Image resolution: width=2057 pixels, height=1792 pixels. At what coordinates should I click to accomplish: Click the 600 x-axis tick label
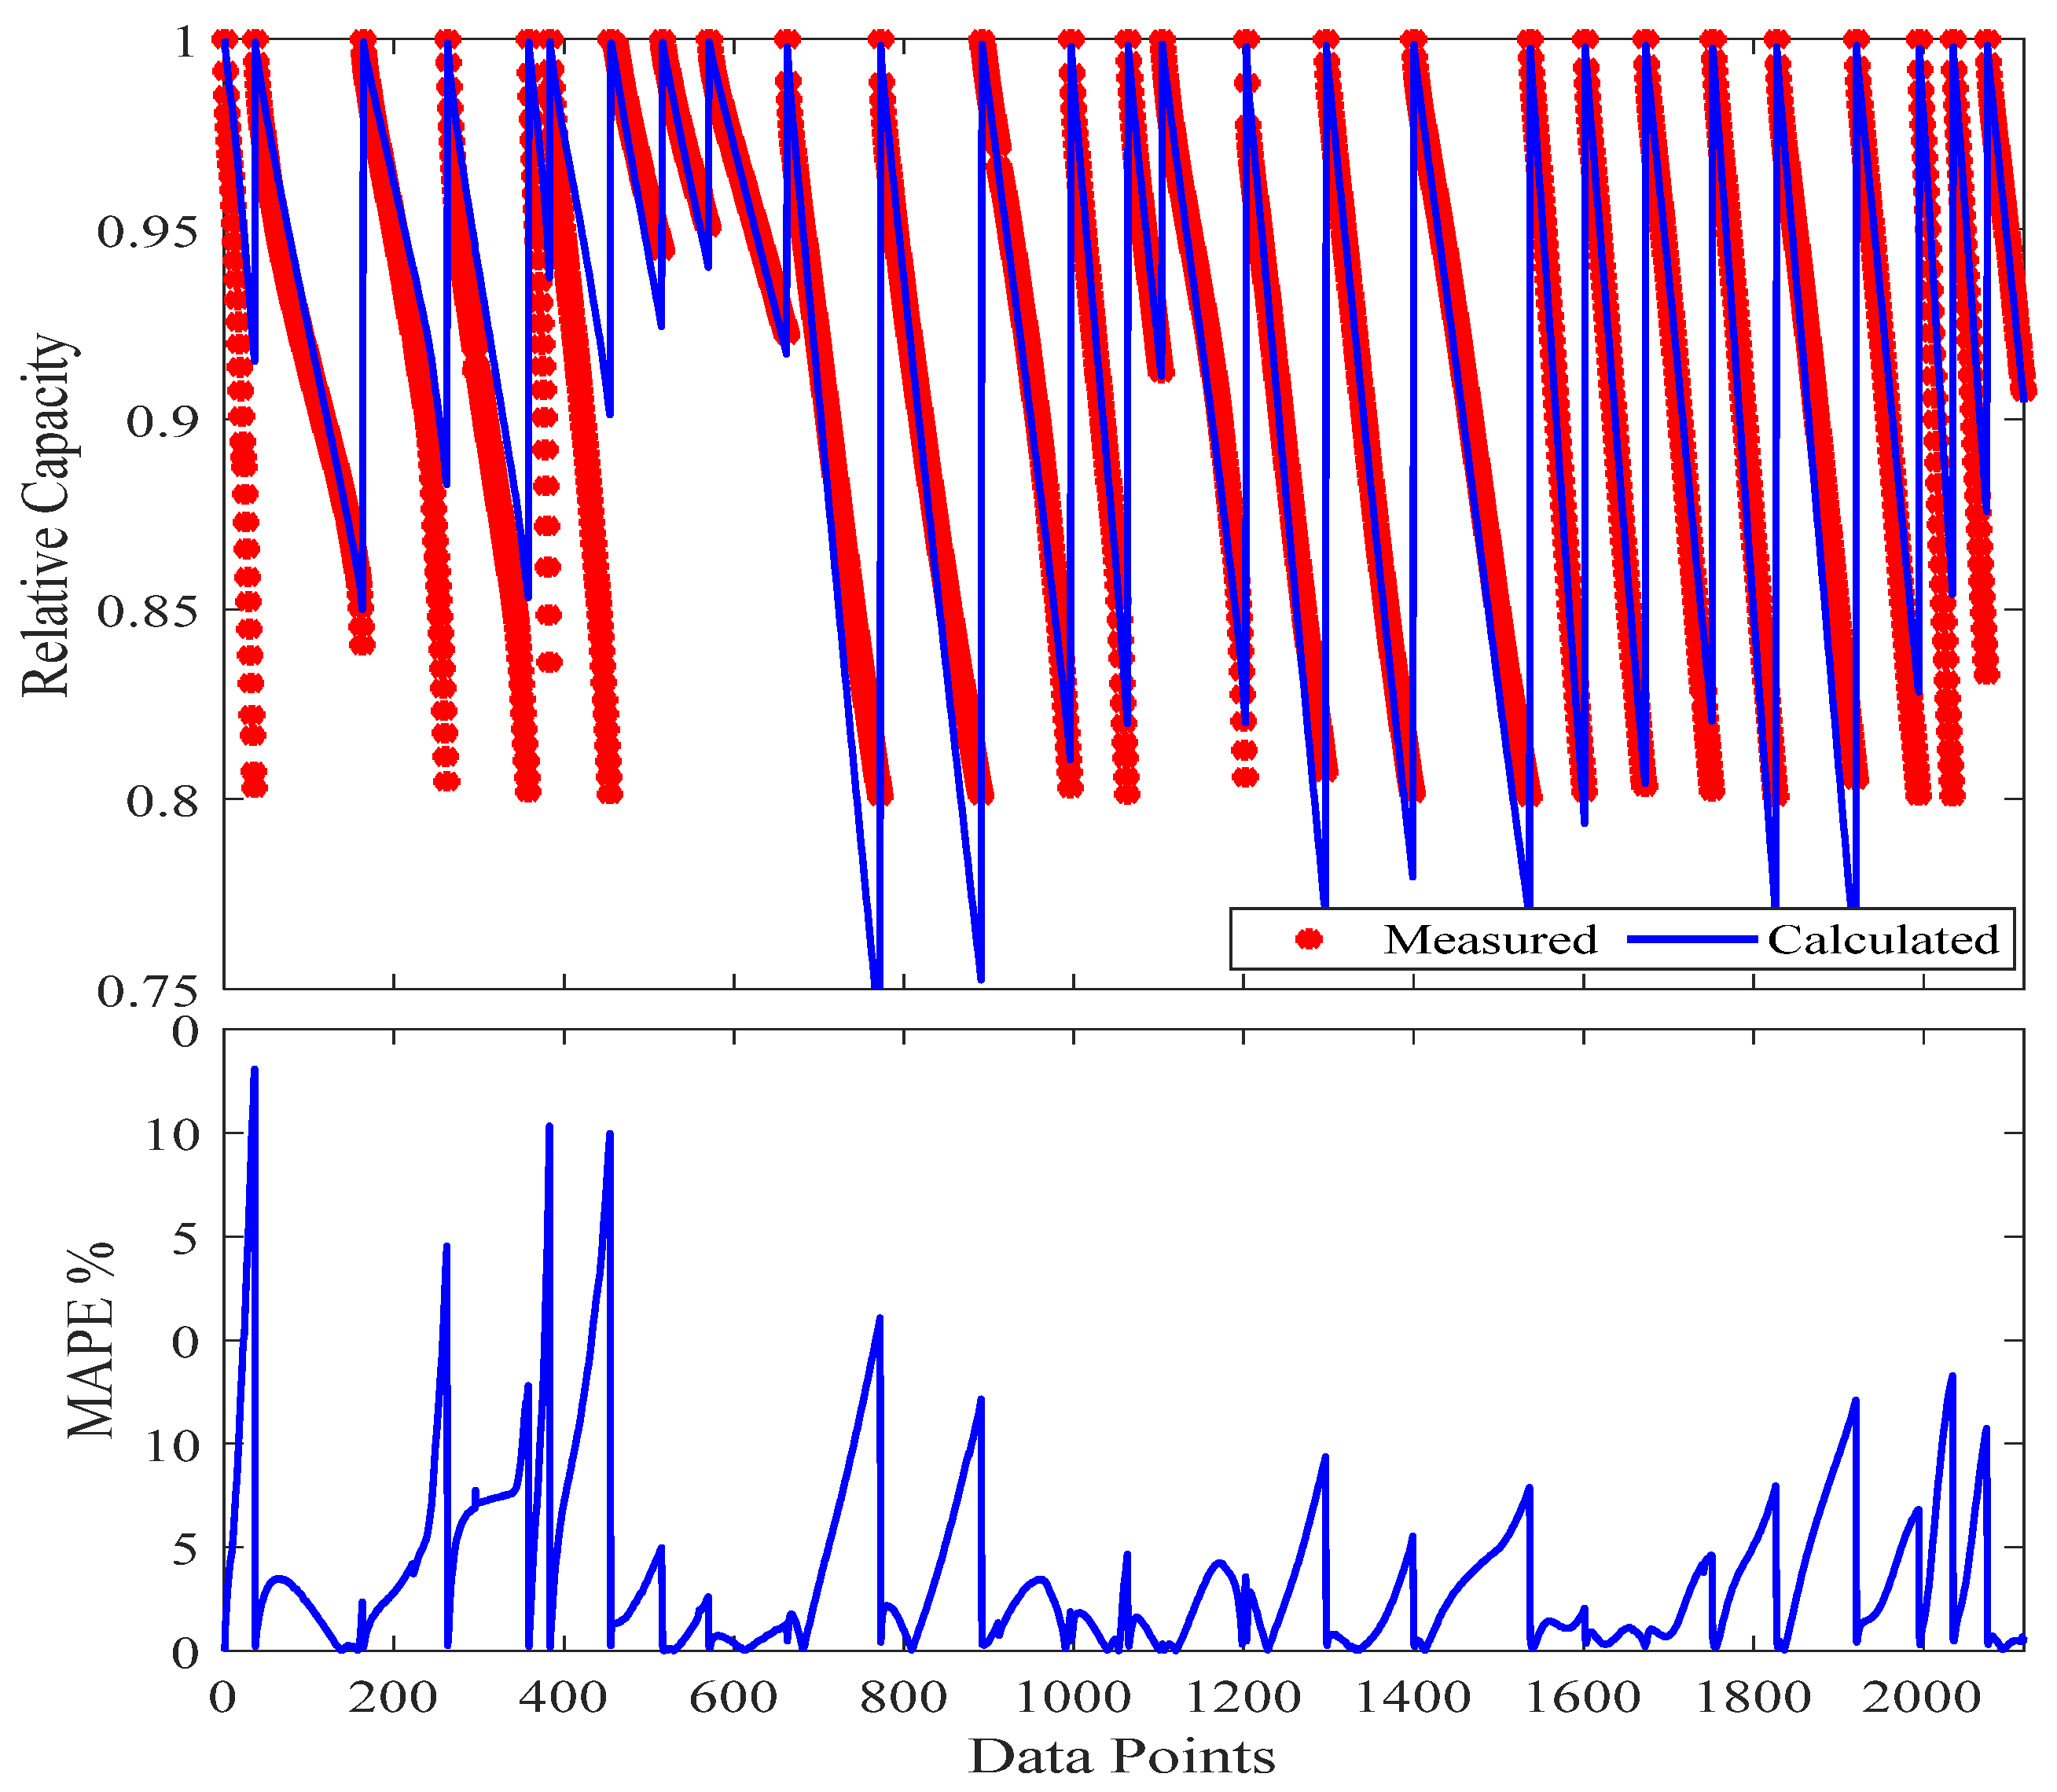coord(733,1697)
